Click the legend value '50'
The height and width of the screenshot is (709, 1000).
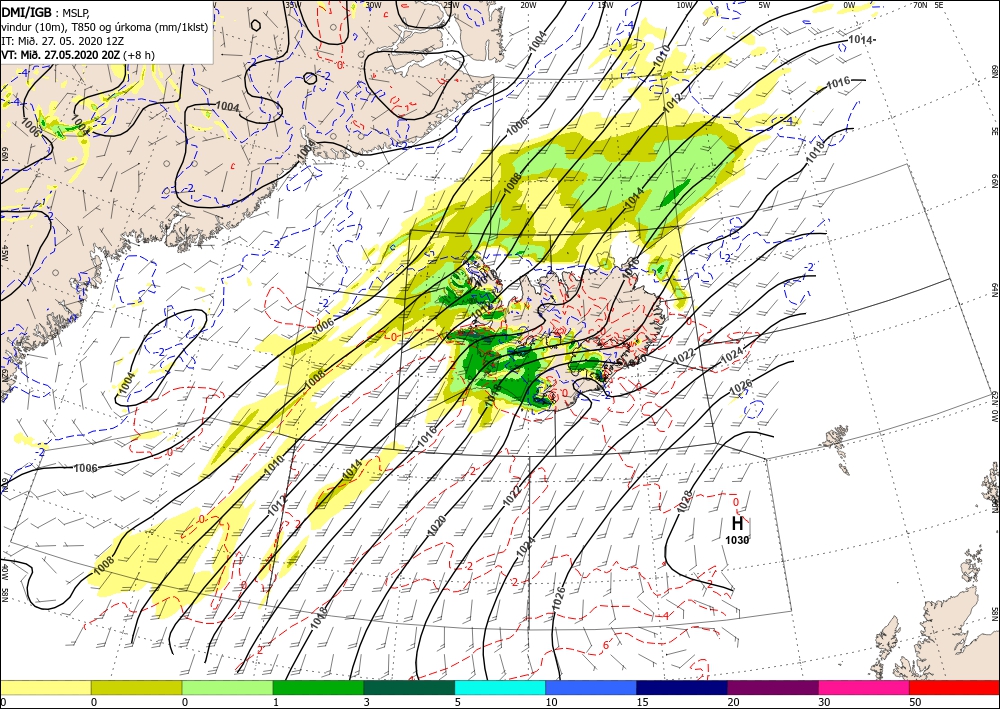coord(914,702)
